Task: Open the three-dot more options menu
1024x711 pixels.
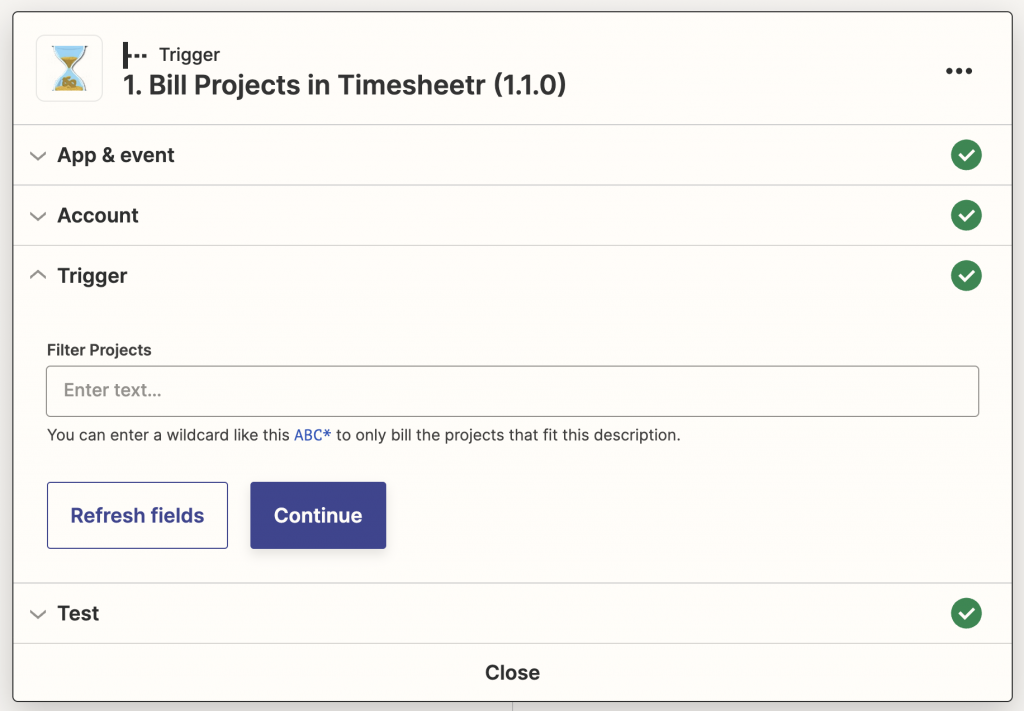Action: (959, 71)
